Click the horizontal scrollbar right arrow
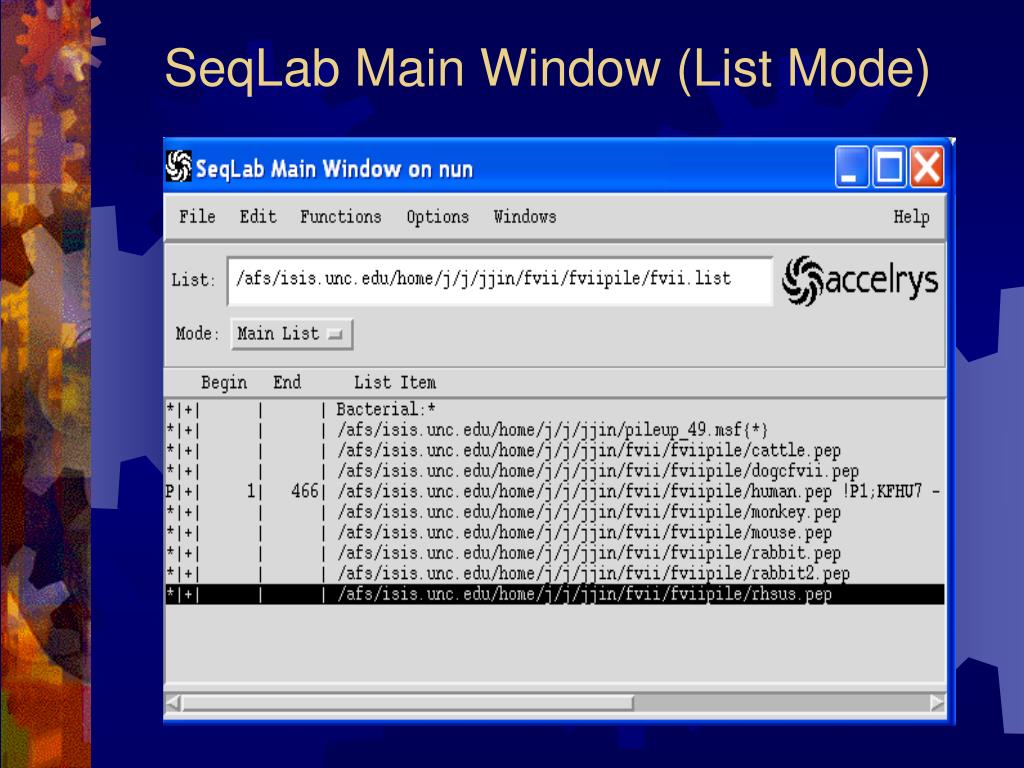Viewport: 1024px width, 768px height. (x=937, y=703)
